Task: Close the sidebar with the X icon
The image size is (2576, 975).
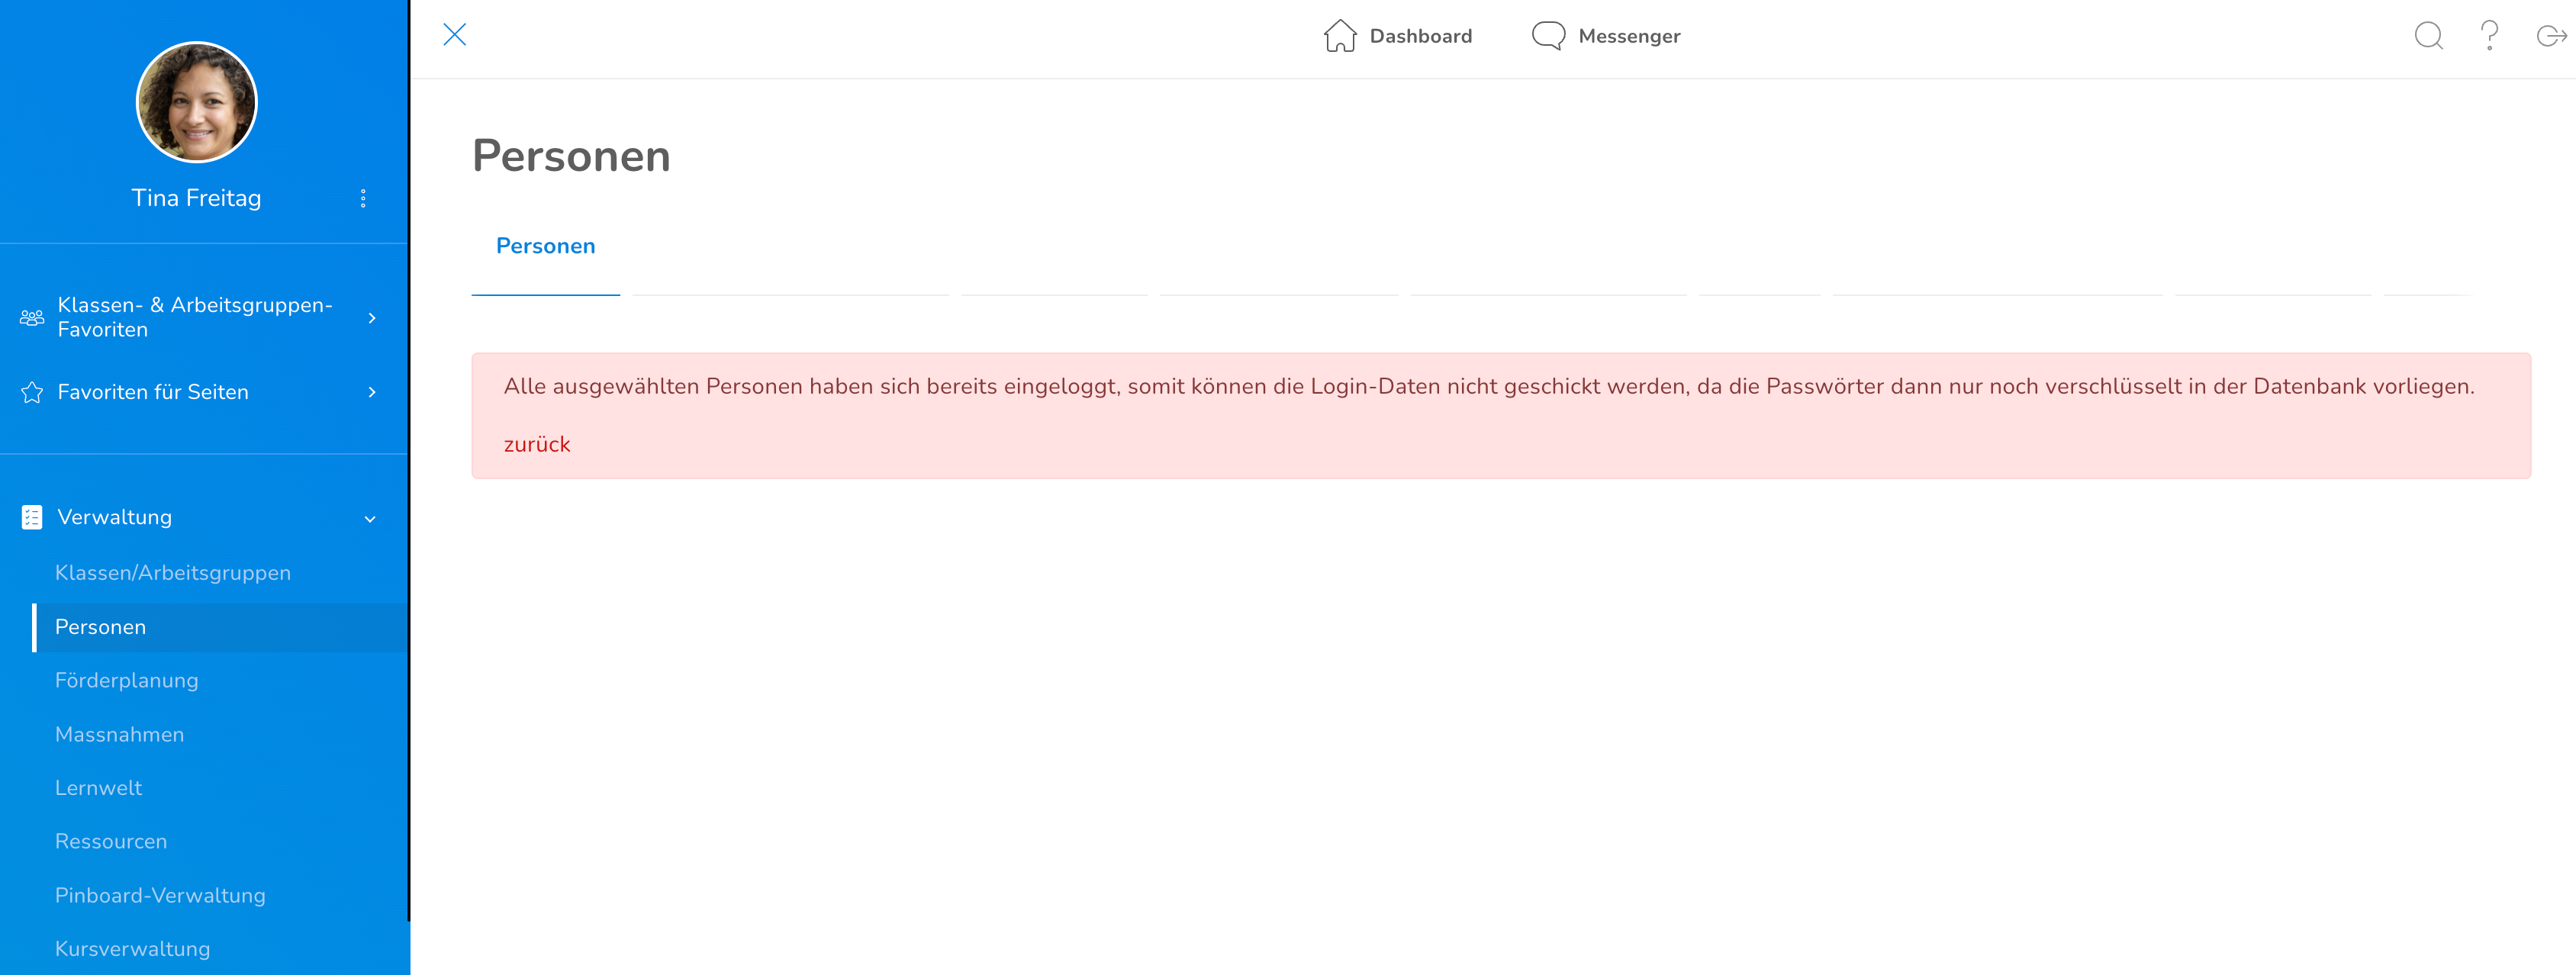Action: (x=454, y=35)
